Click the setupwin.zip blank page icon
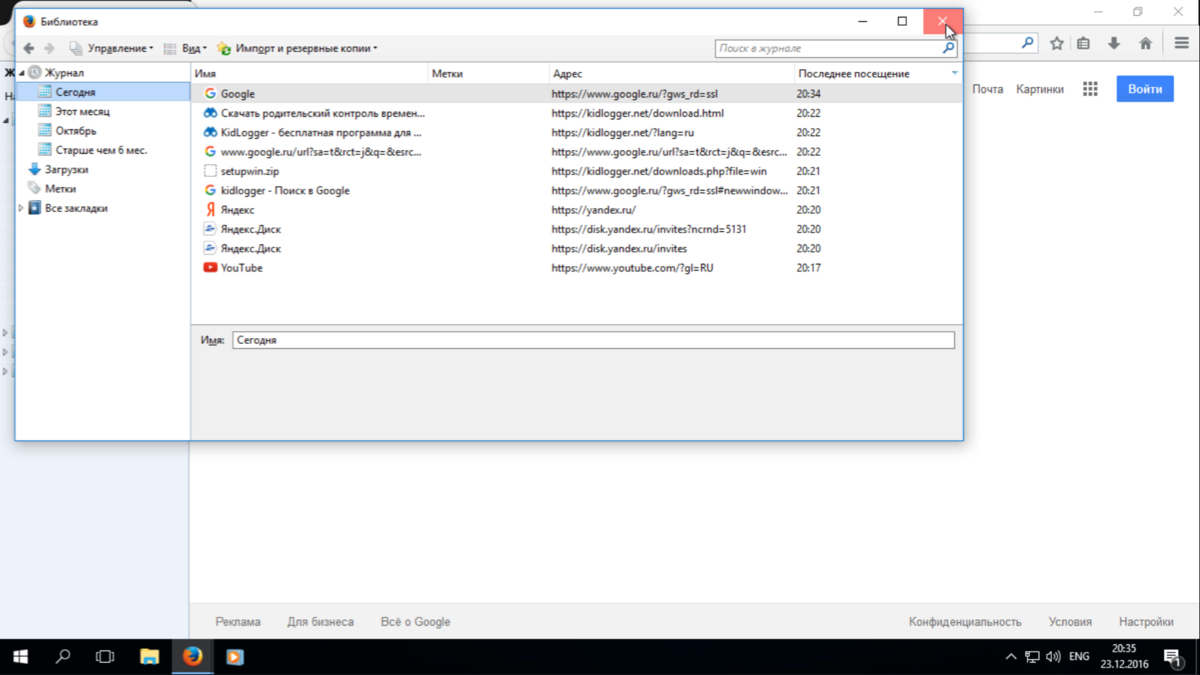The height and width of the screenshot is (675, 1200). (x=210, y=171)
